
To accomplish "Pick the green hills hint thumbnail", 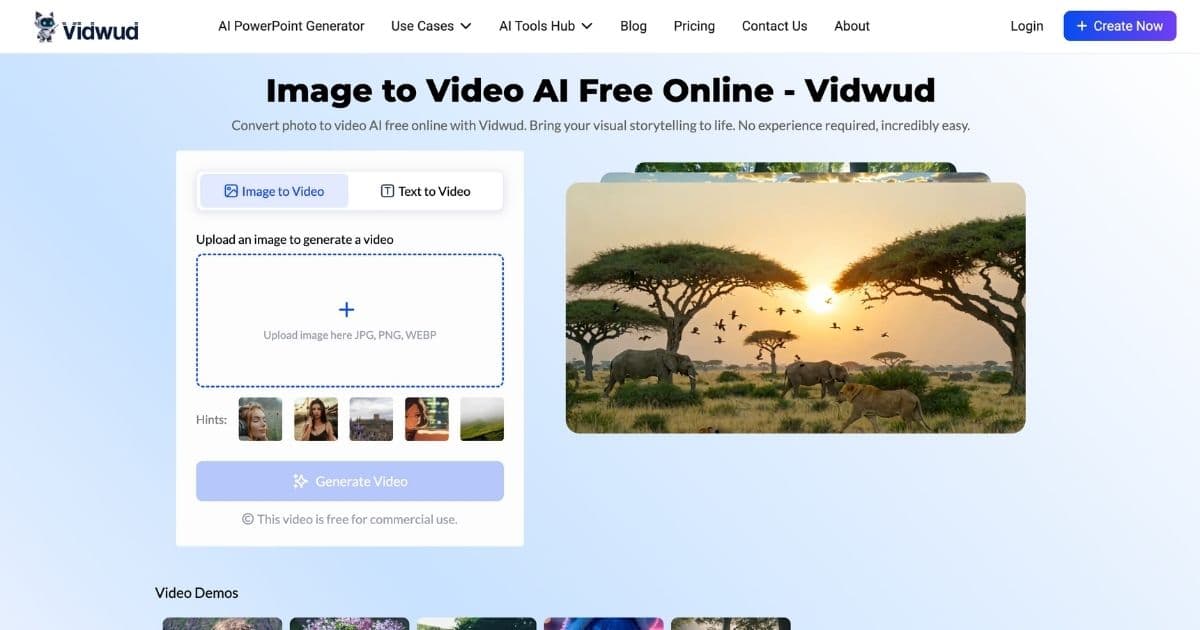I will [x=482, y=419].
